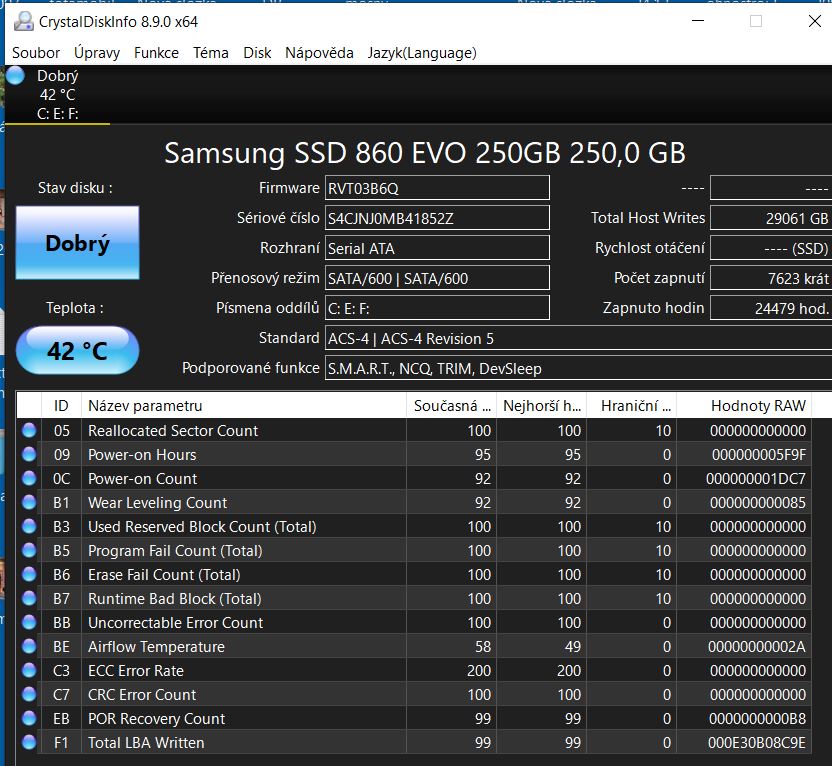
Task: Click the status orb beside CRC Error Count
Action: pos(29,695)
